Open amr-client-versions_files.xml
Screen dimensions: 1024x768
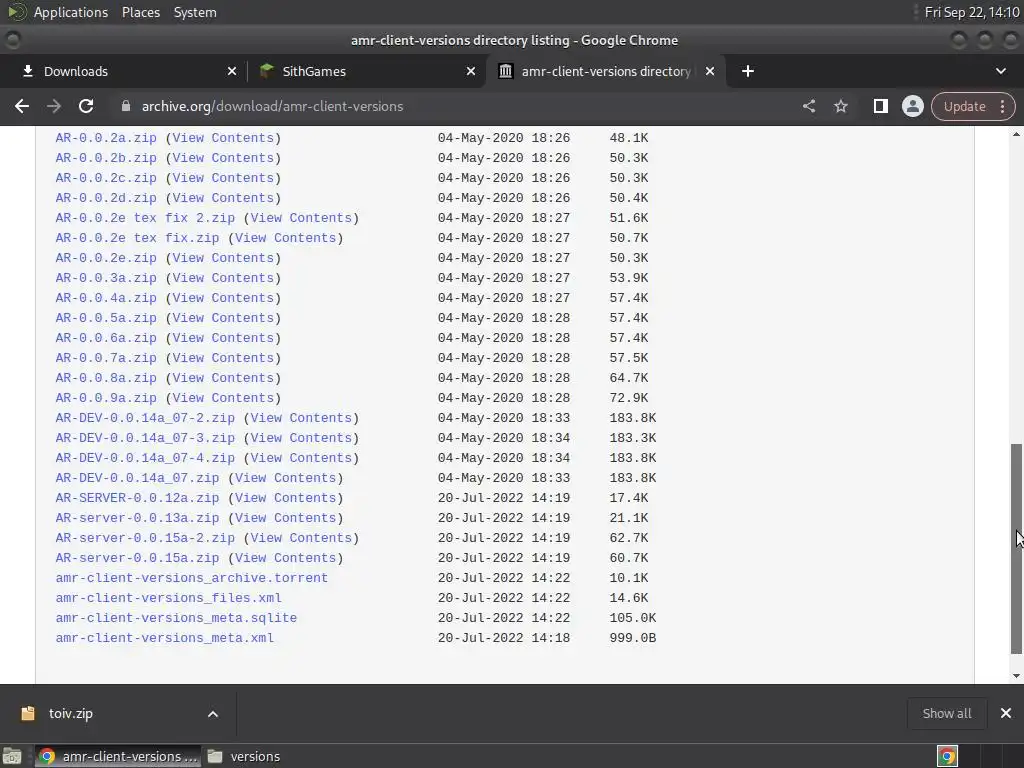pos(168,598)
